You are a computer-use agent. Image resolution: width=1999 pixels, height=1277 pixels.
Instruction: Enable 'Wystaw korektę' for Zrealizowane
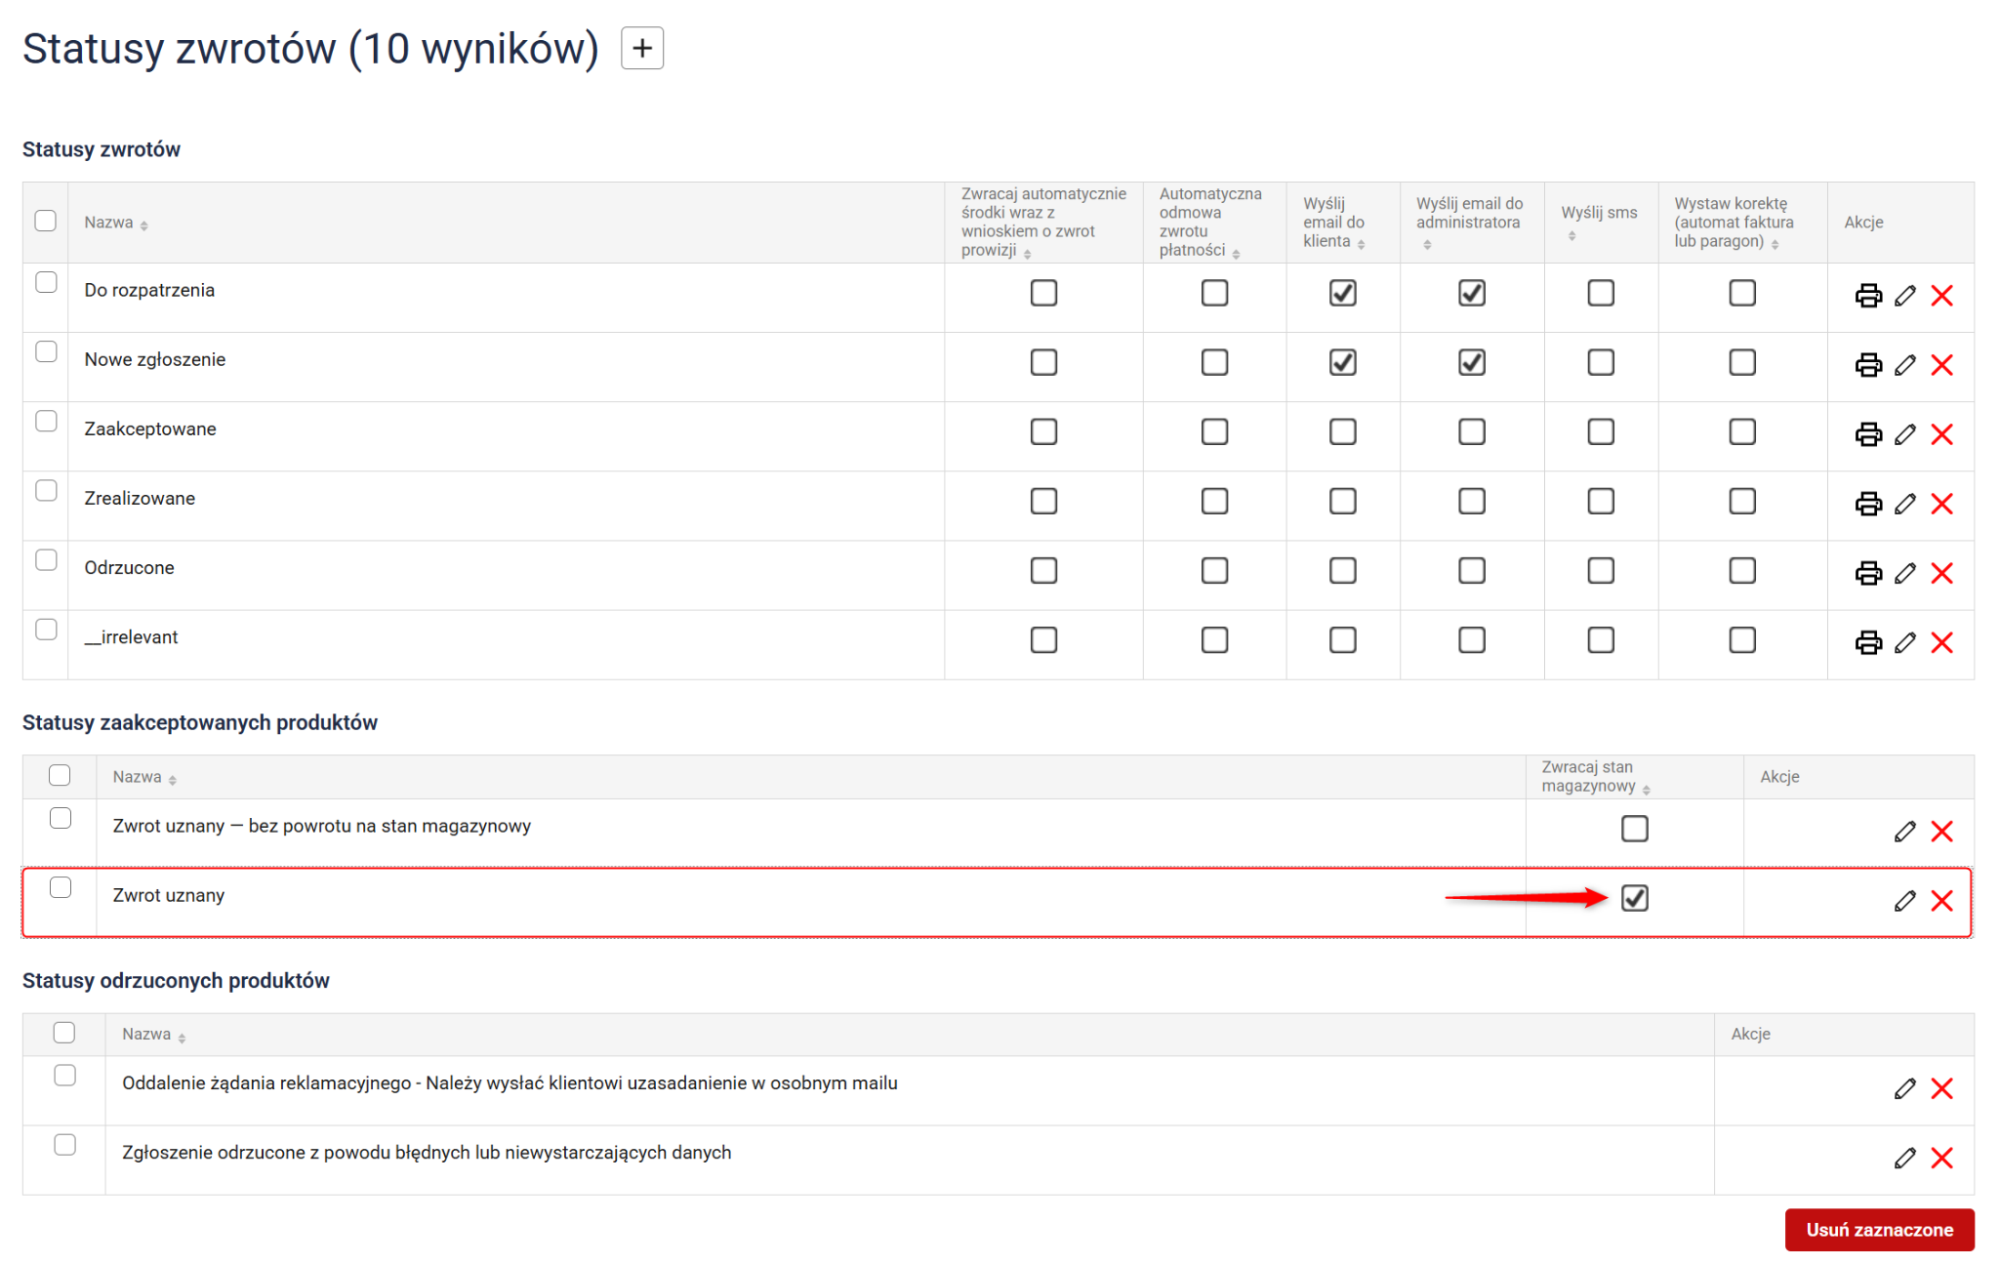click(x=1741, y=501)
